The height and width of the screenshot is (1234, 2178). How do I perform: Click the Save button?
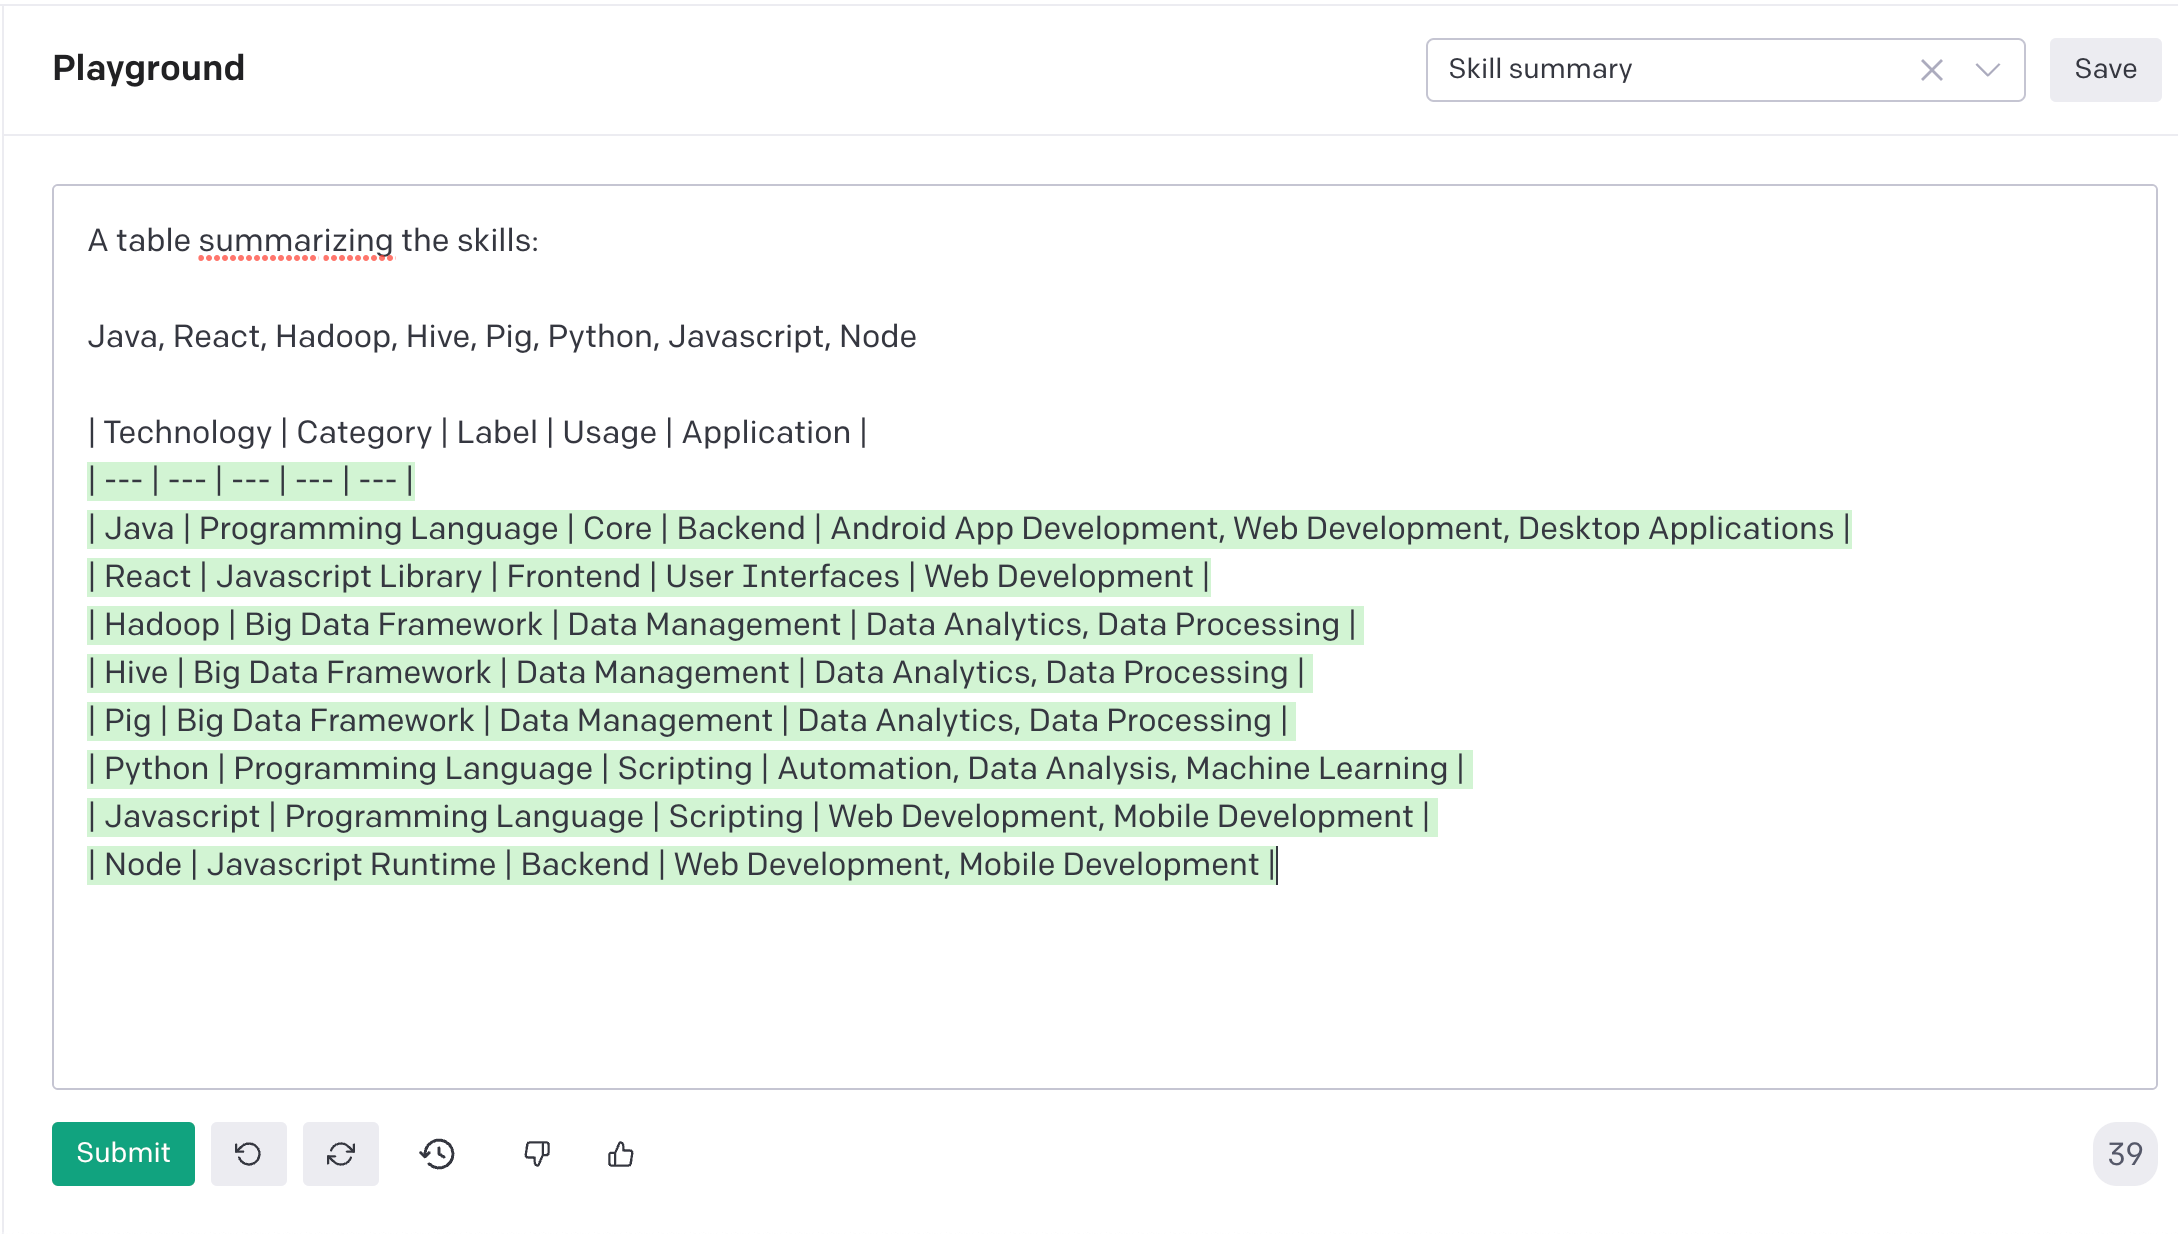point(2104,69)
